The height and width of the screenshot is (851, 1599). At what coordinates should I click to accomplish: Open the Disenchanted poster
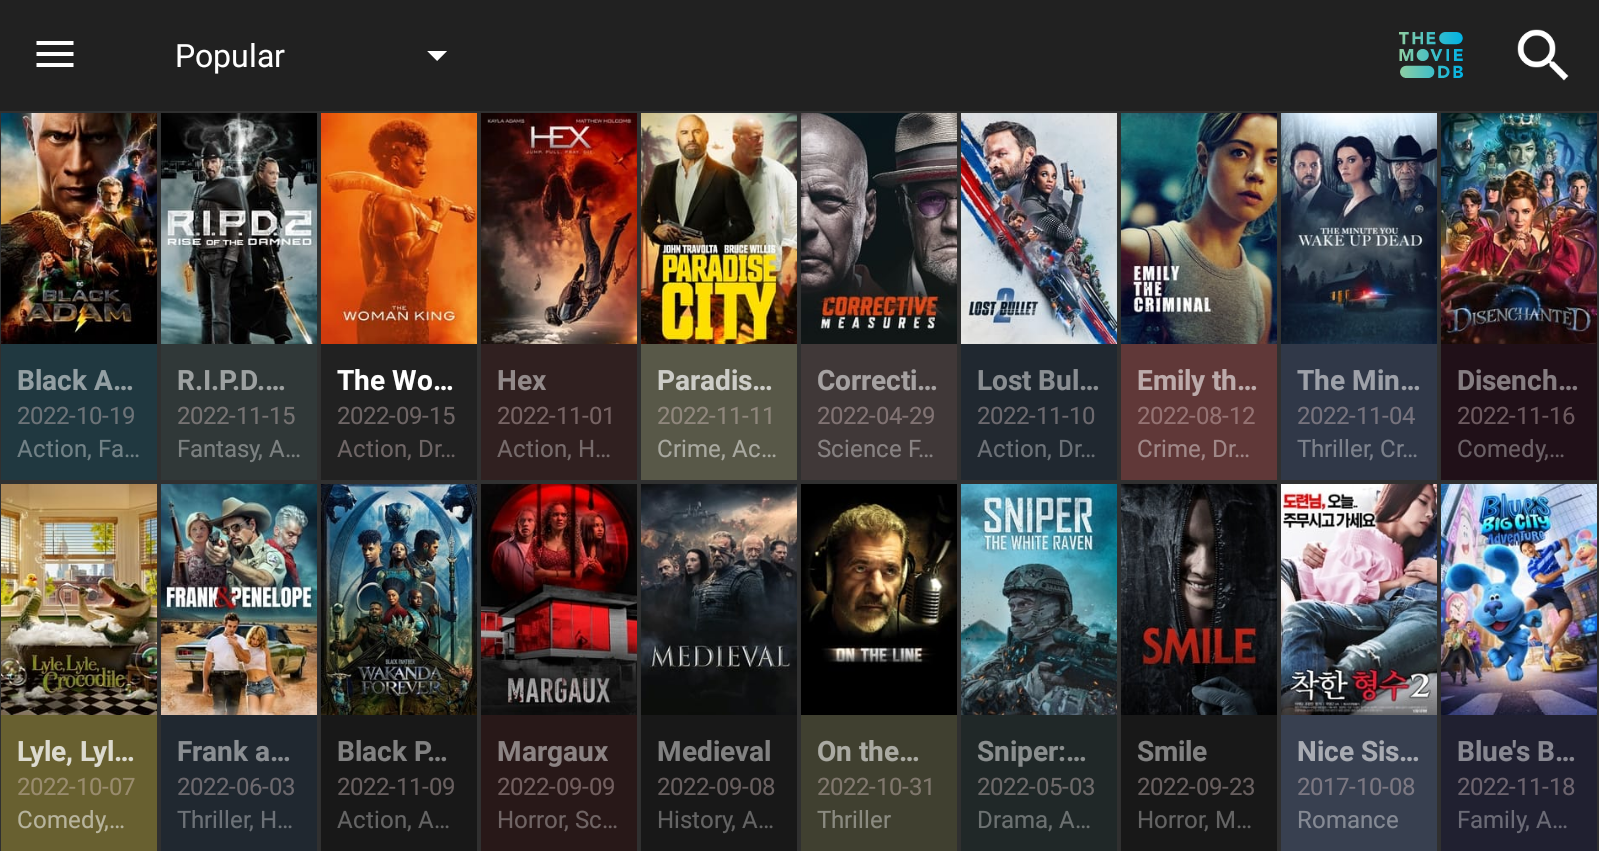pyautogui.click(x=1519, y=228)
